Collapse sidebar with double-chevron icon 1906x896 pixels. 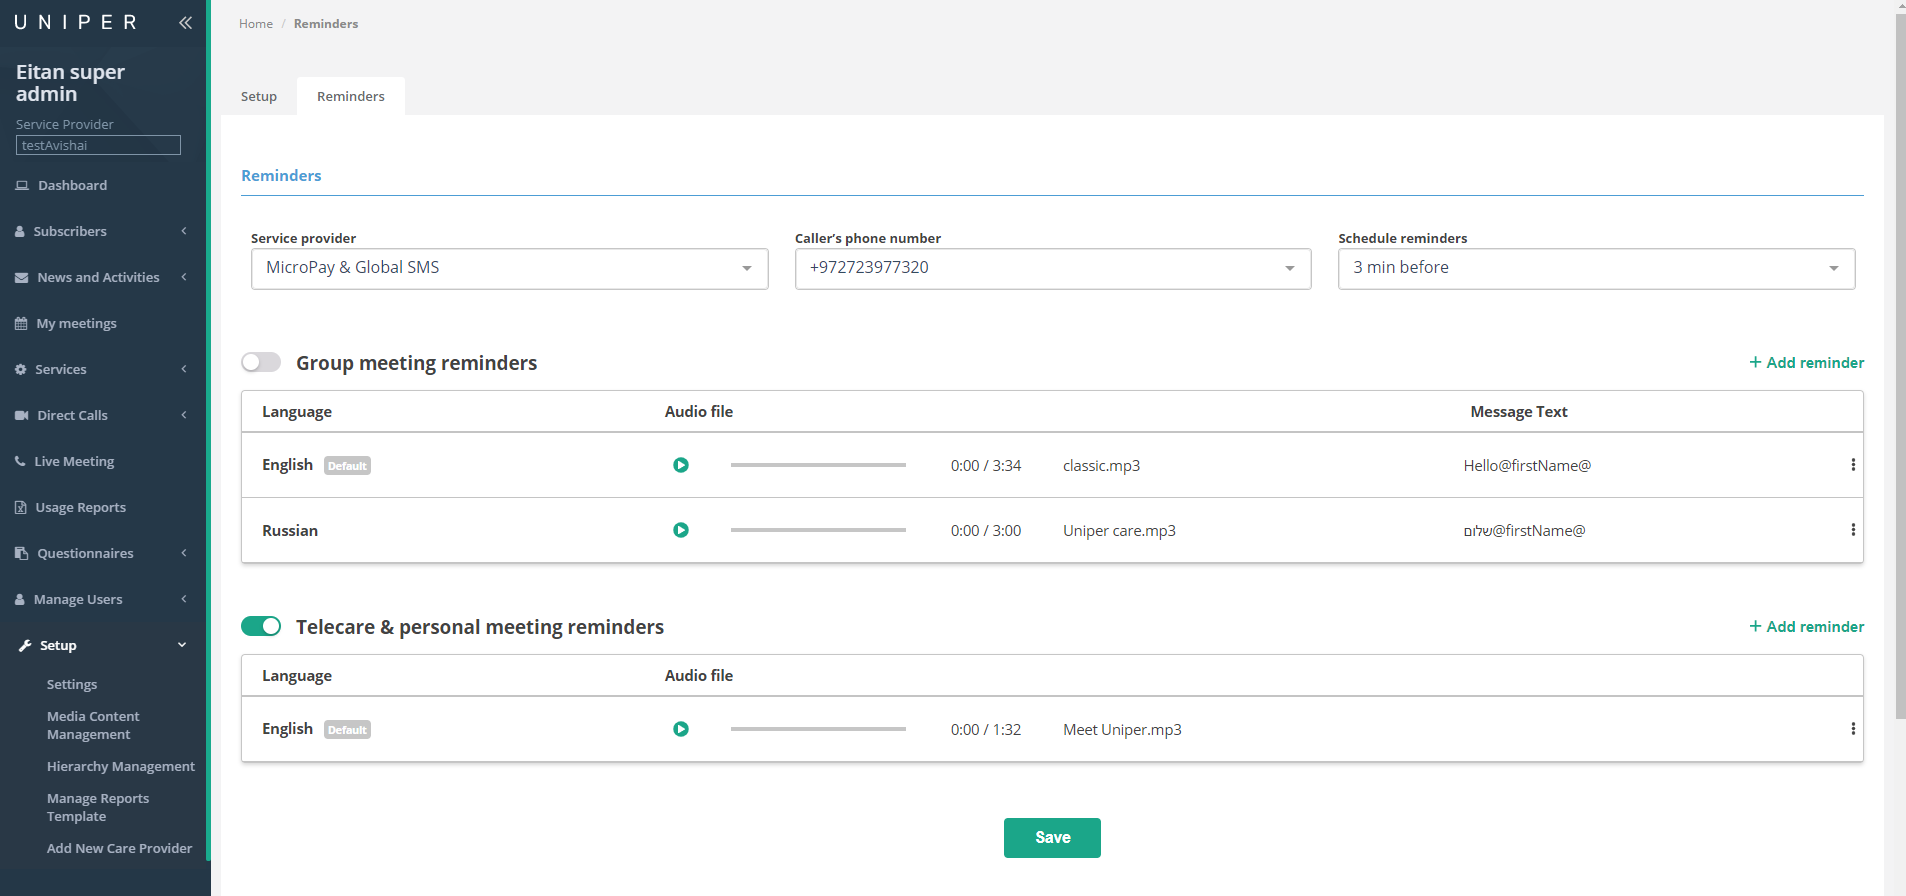pos(185,22)
